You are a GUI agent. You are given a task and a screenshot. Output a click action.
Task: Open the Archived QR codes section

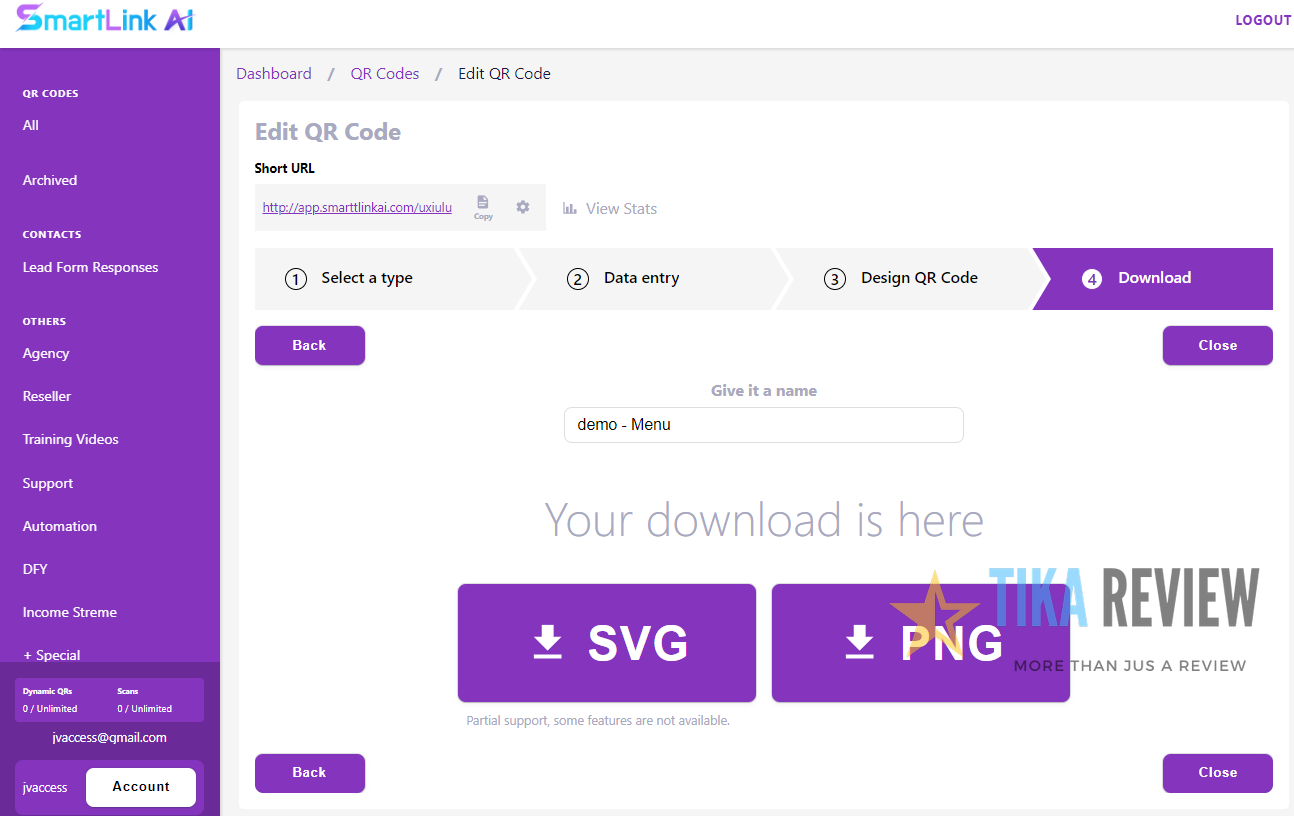[49, 180]
